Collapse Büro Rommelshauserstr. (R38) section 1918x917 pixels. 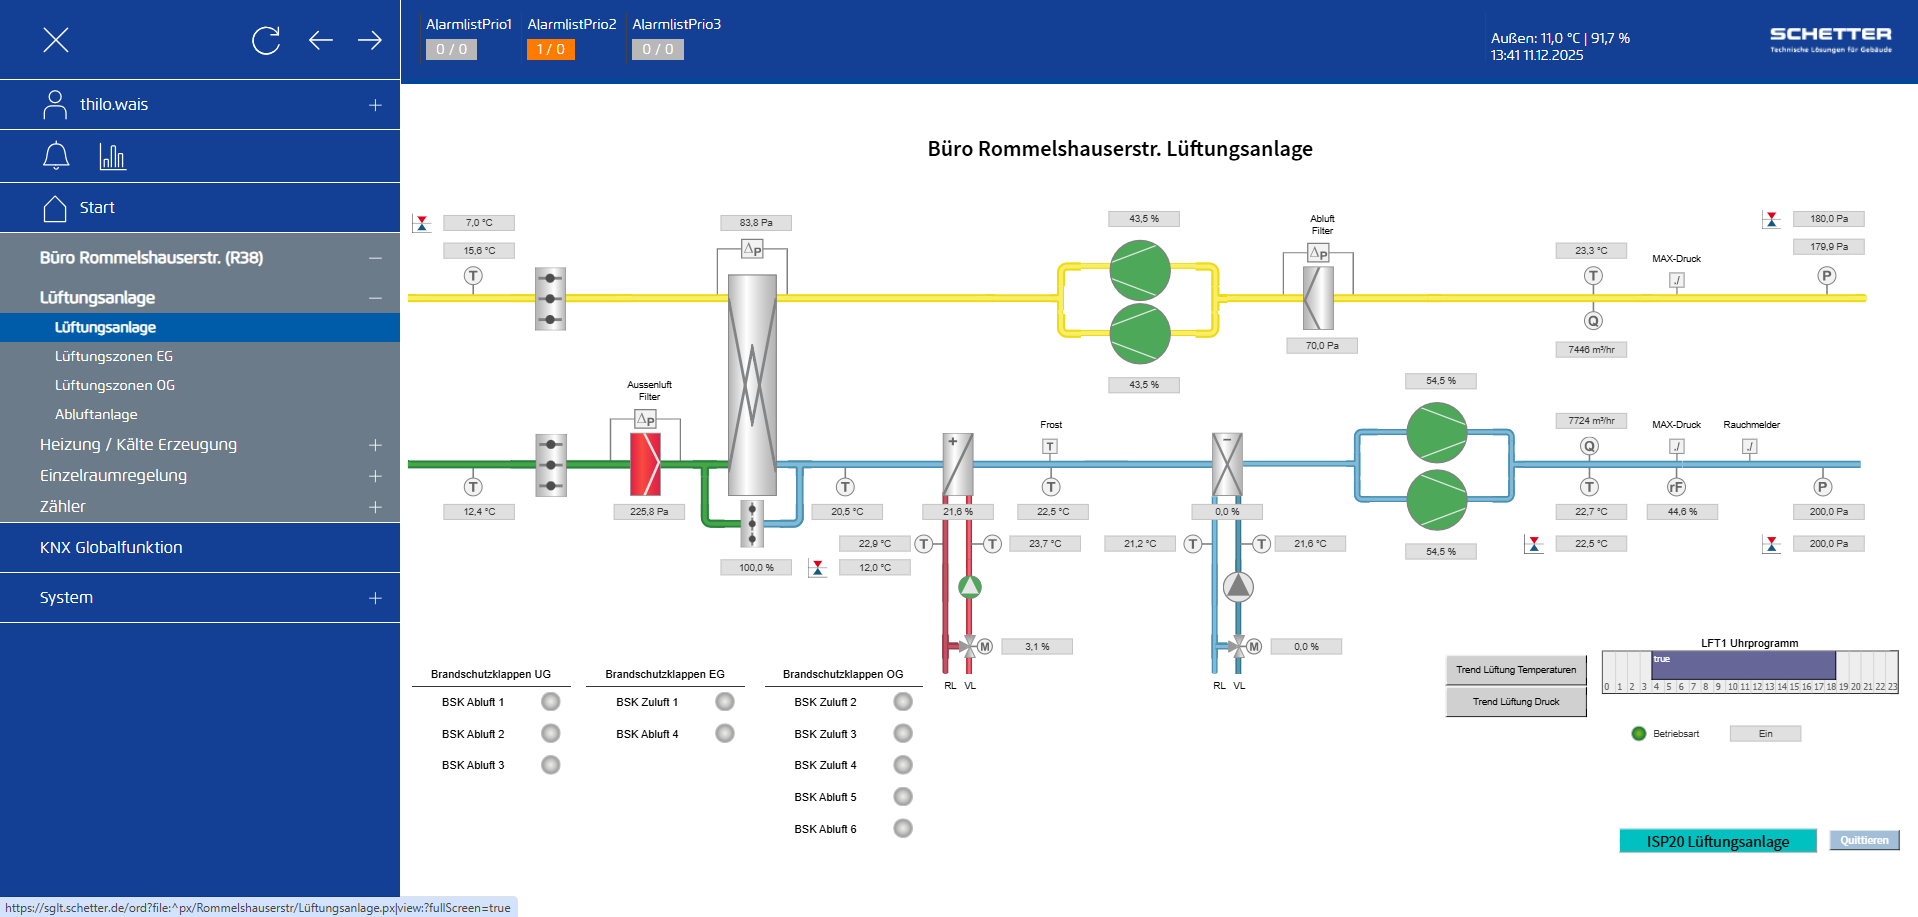click(x=375, y=258)
